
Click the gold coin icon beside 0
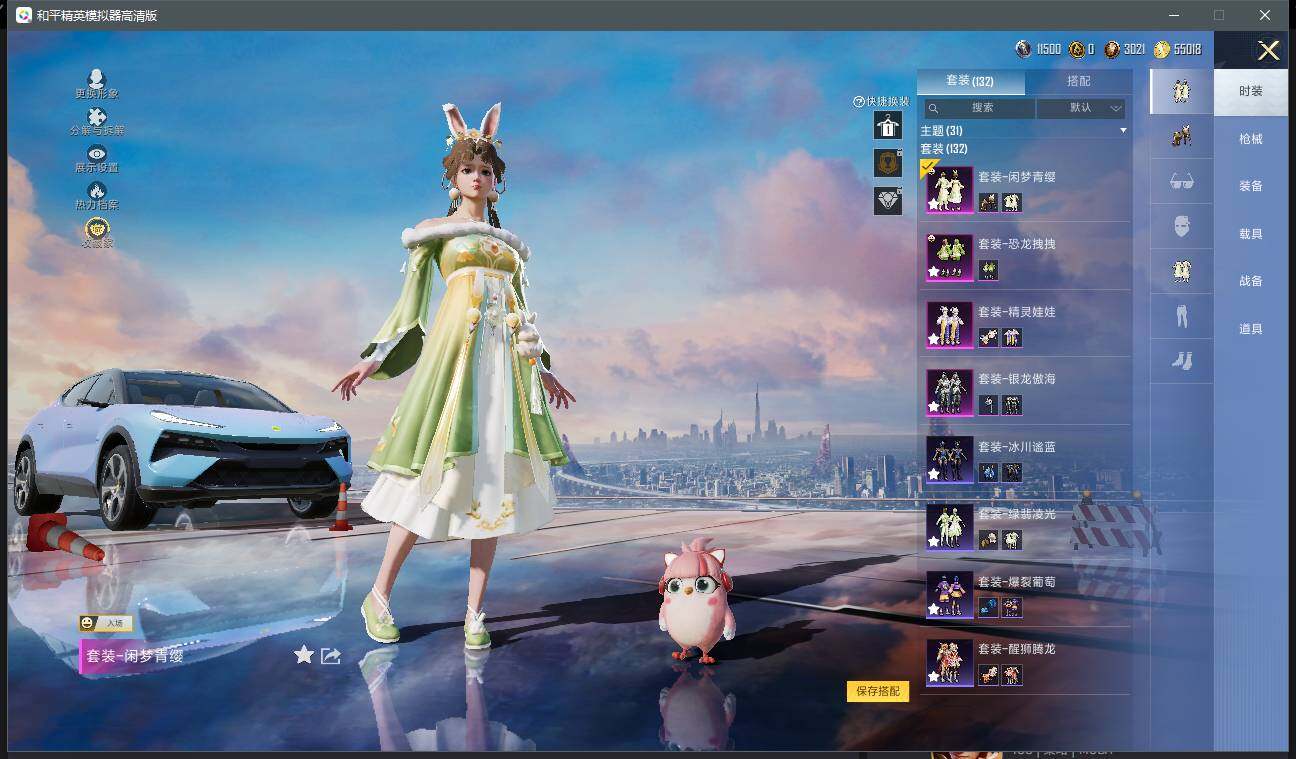point(1076,49)
